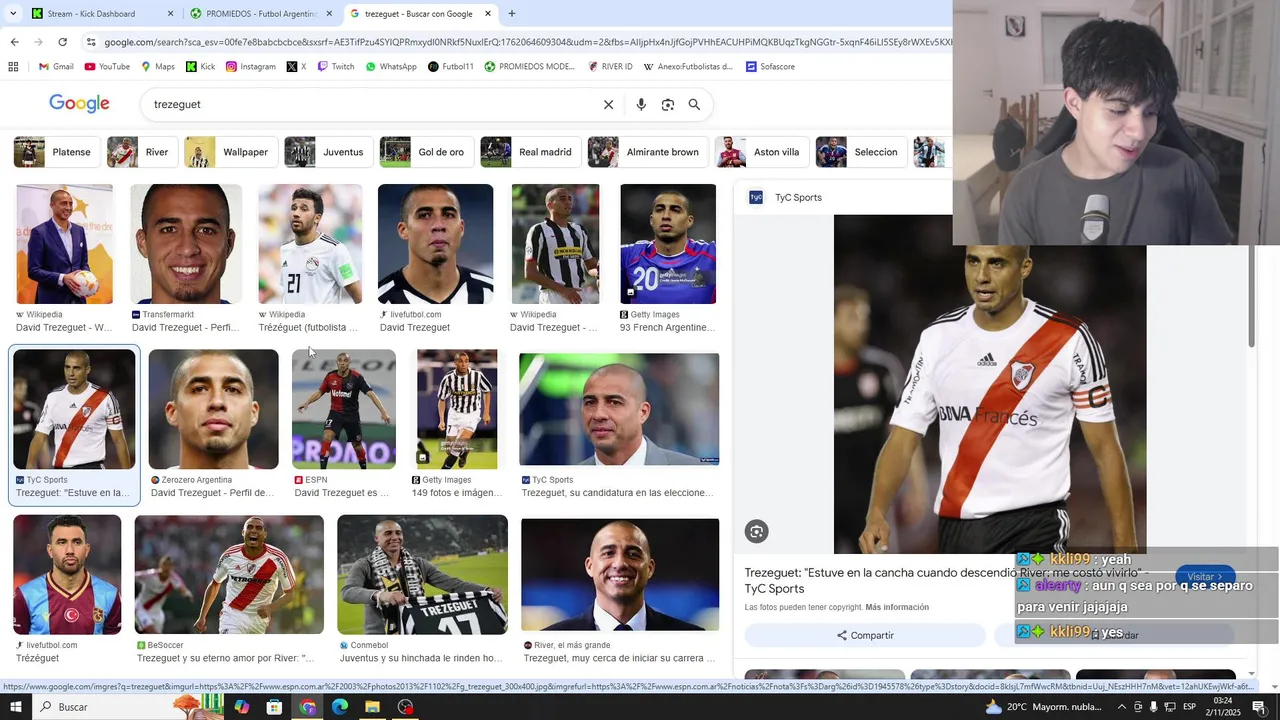Open Getty Images 93 French Argentine thumbnail
1280x720 pixels.
tap(668, 244)
